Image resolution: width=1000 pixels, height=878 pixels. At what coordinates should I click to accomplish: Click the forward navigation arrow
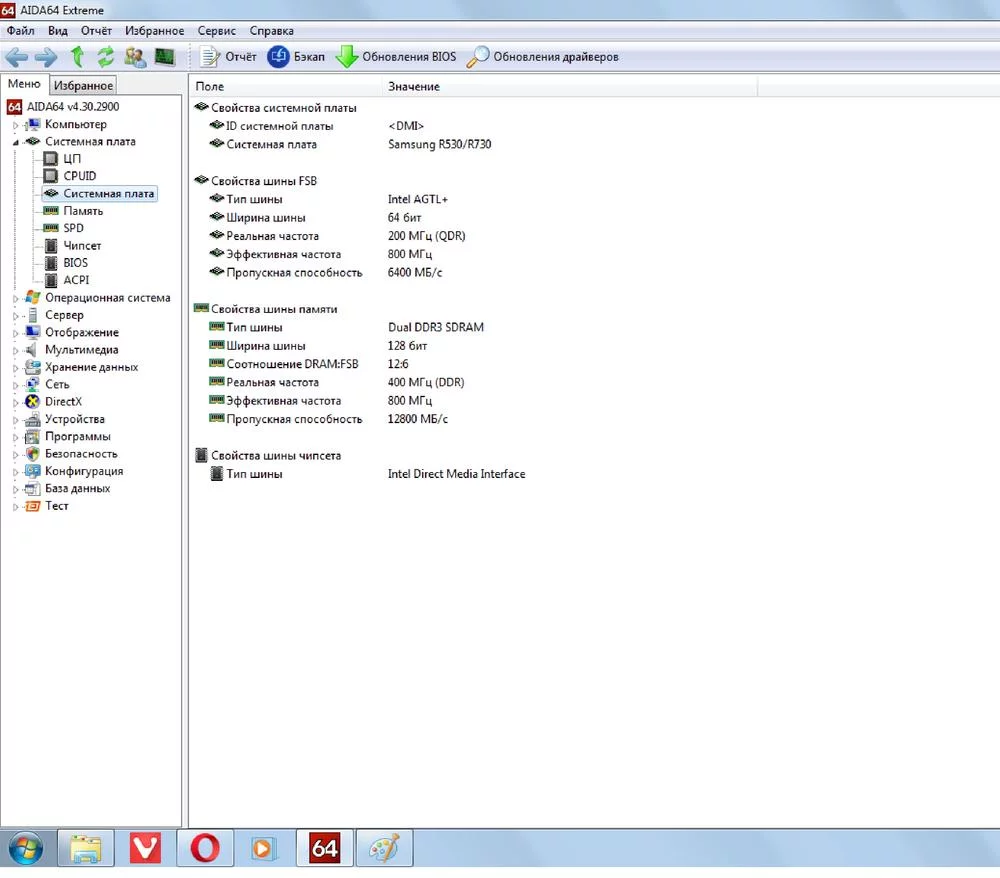pos(47,57)
